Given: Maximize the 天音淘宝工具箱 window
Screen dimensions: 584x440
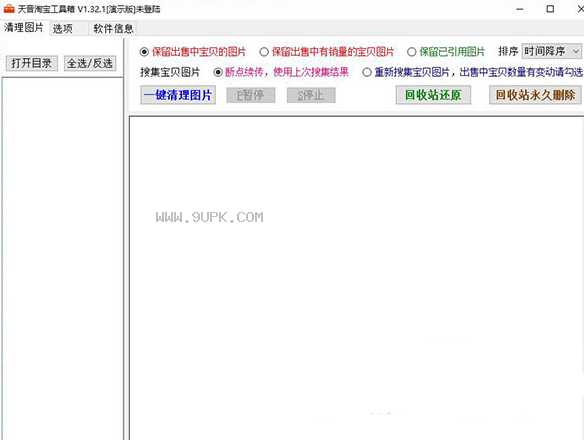Looking at the screenshot, I should (x=550, y=9).
